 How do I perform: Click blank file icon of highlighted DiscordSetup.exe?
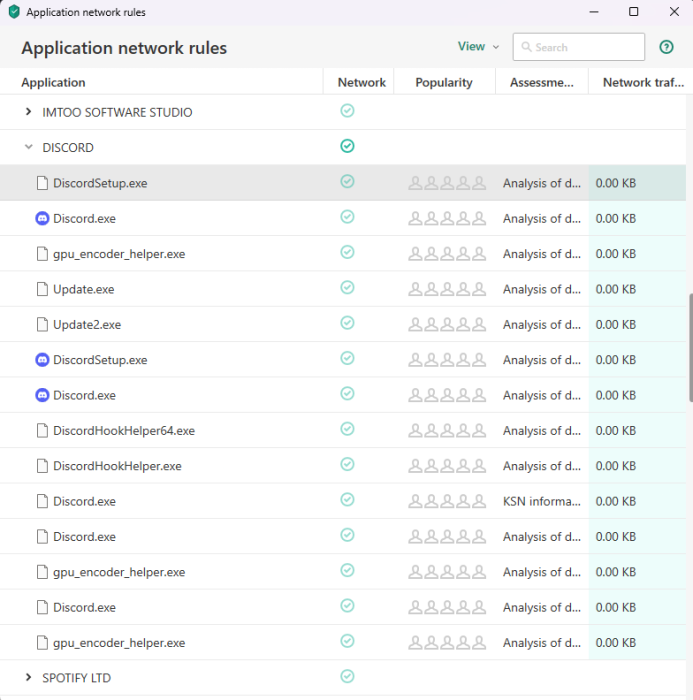[42, 183]
